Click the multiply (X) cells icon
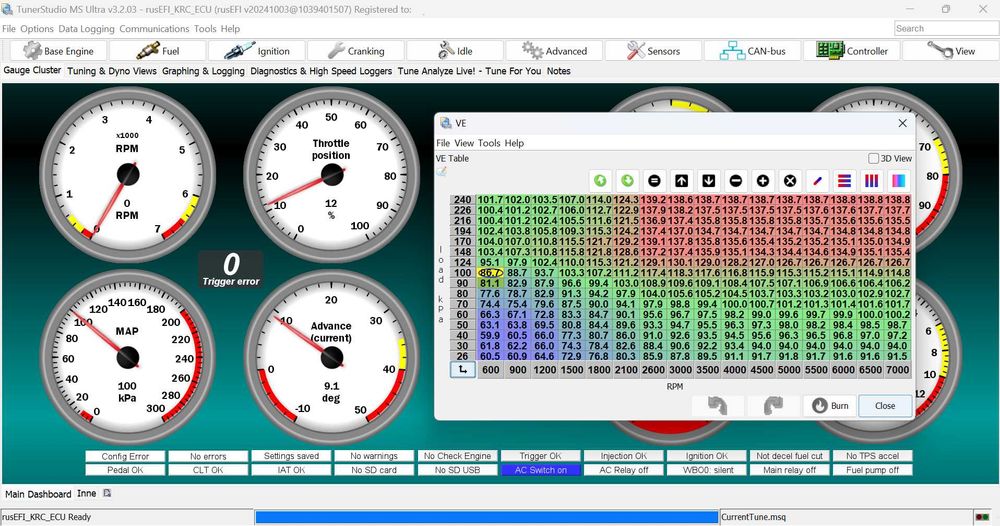 tap(790, 181)
